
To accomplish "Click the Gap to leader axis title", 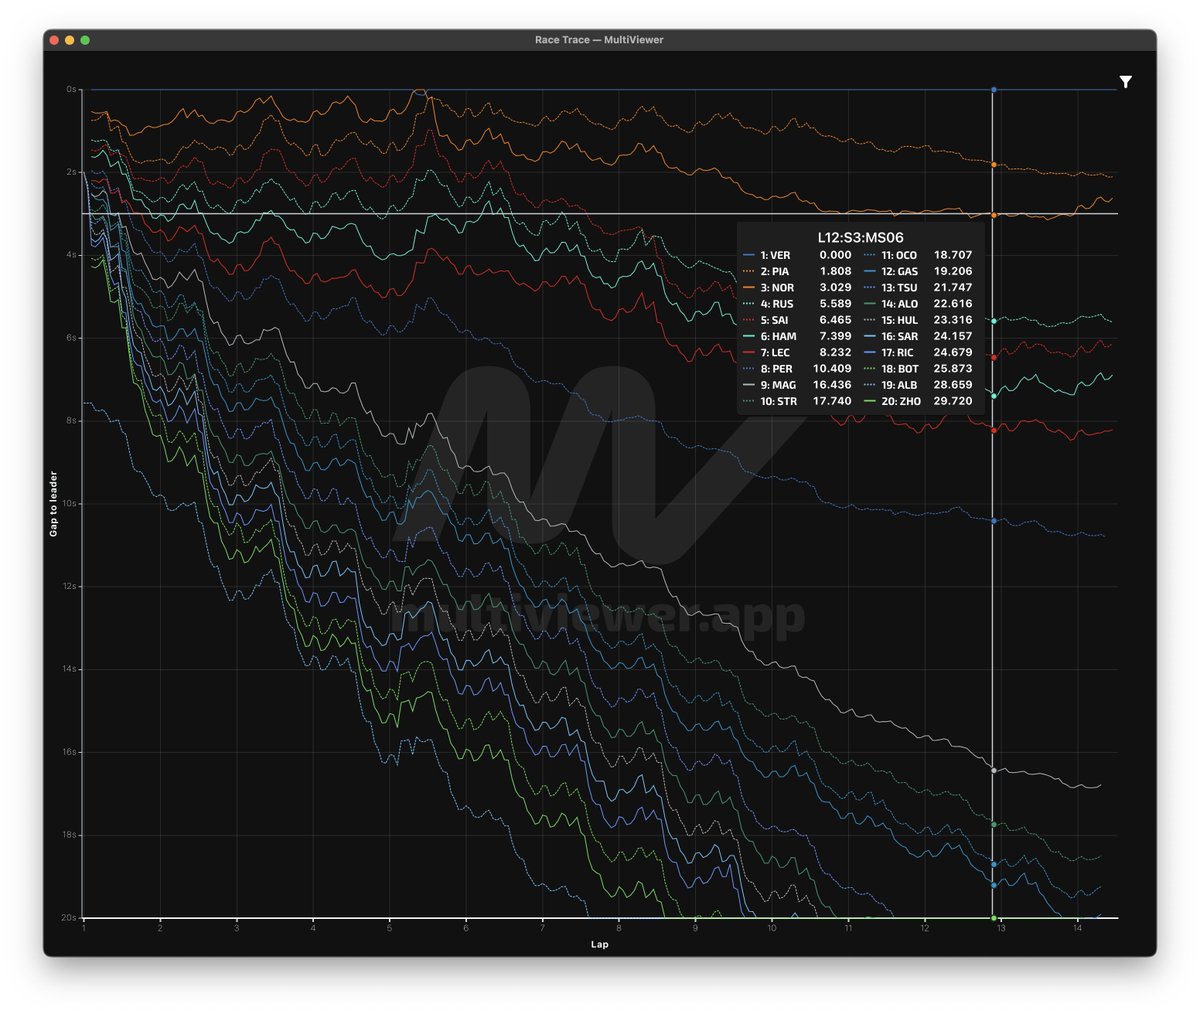I will click(54, 504).
